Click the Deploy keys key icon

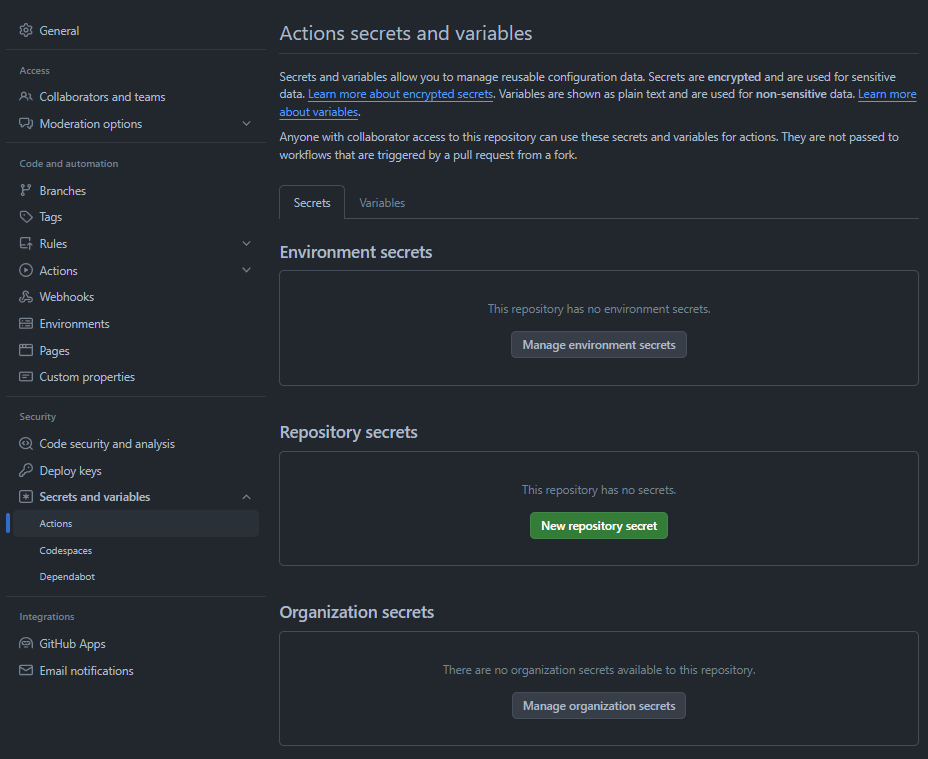[x=26, y=471]
